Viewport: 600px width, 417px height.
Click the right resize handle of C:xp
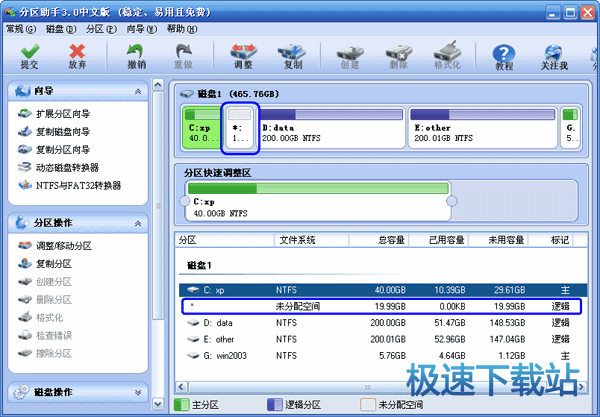[452, 201]
